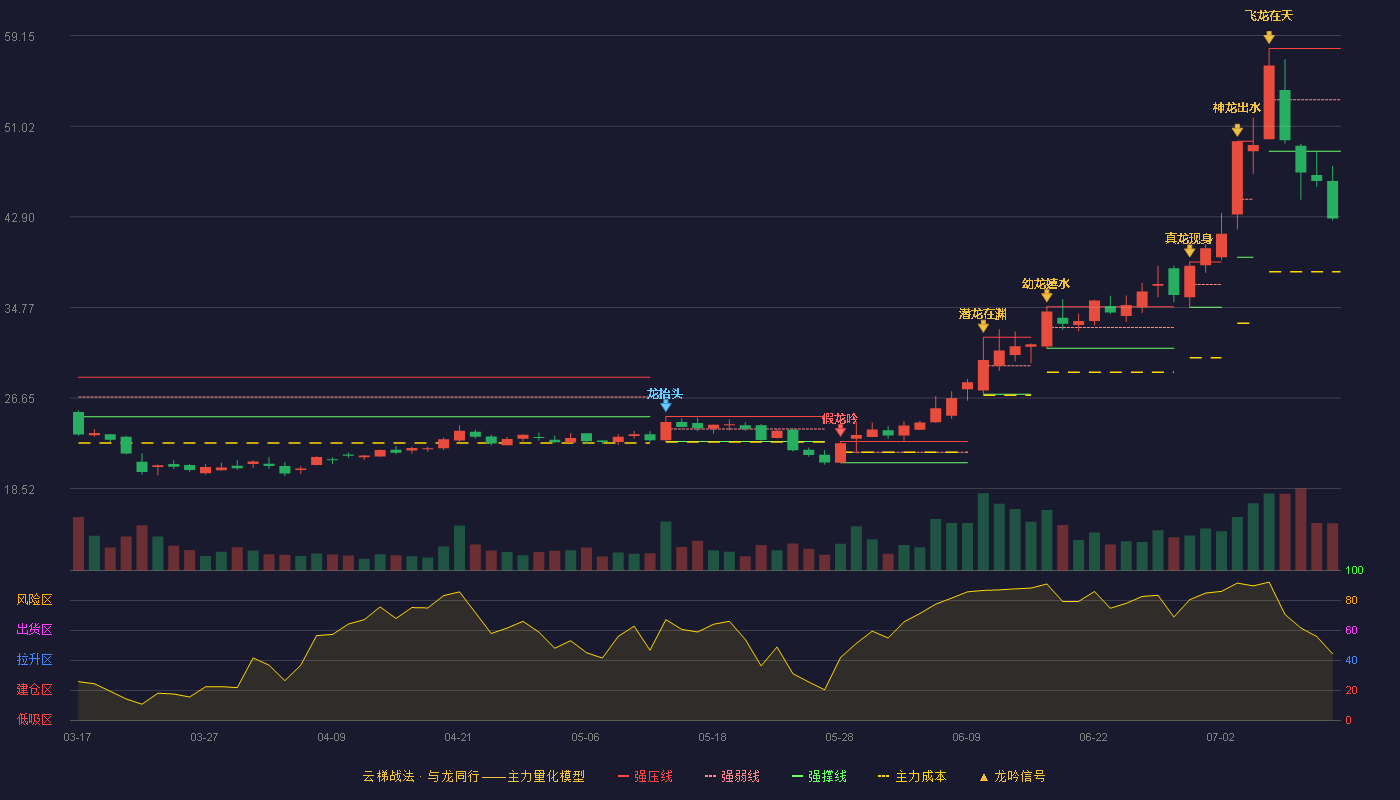Click the 07-02 date on the axis
The width and height of the screenshot is (1400, 800).
click(x=1220, y=737)
